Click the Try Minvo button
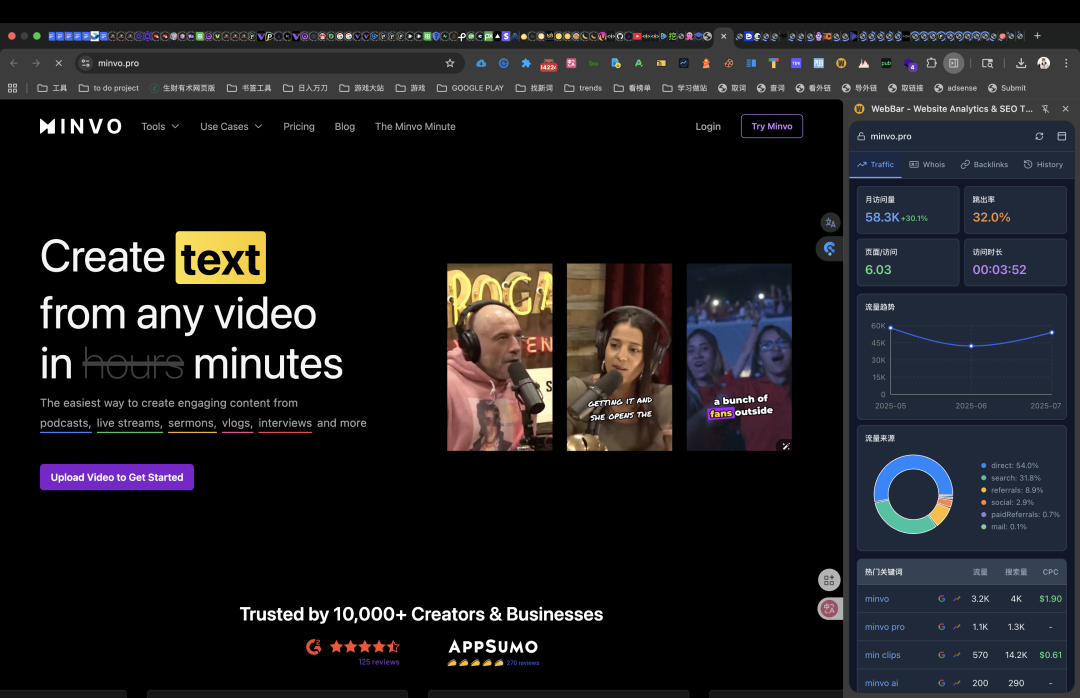 [771, 126]
